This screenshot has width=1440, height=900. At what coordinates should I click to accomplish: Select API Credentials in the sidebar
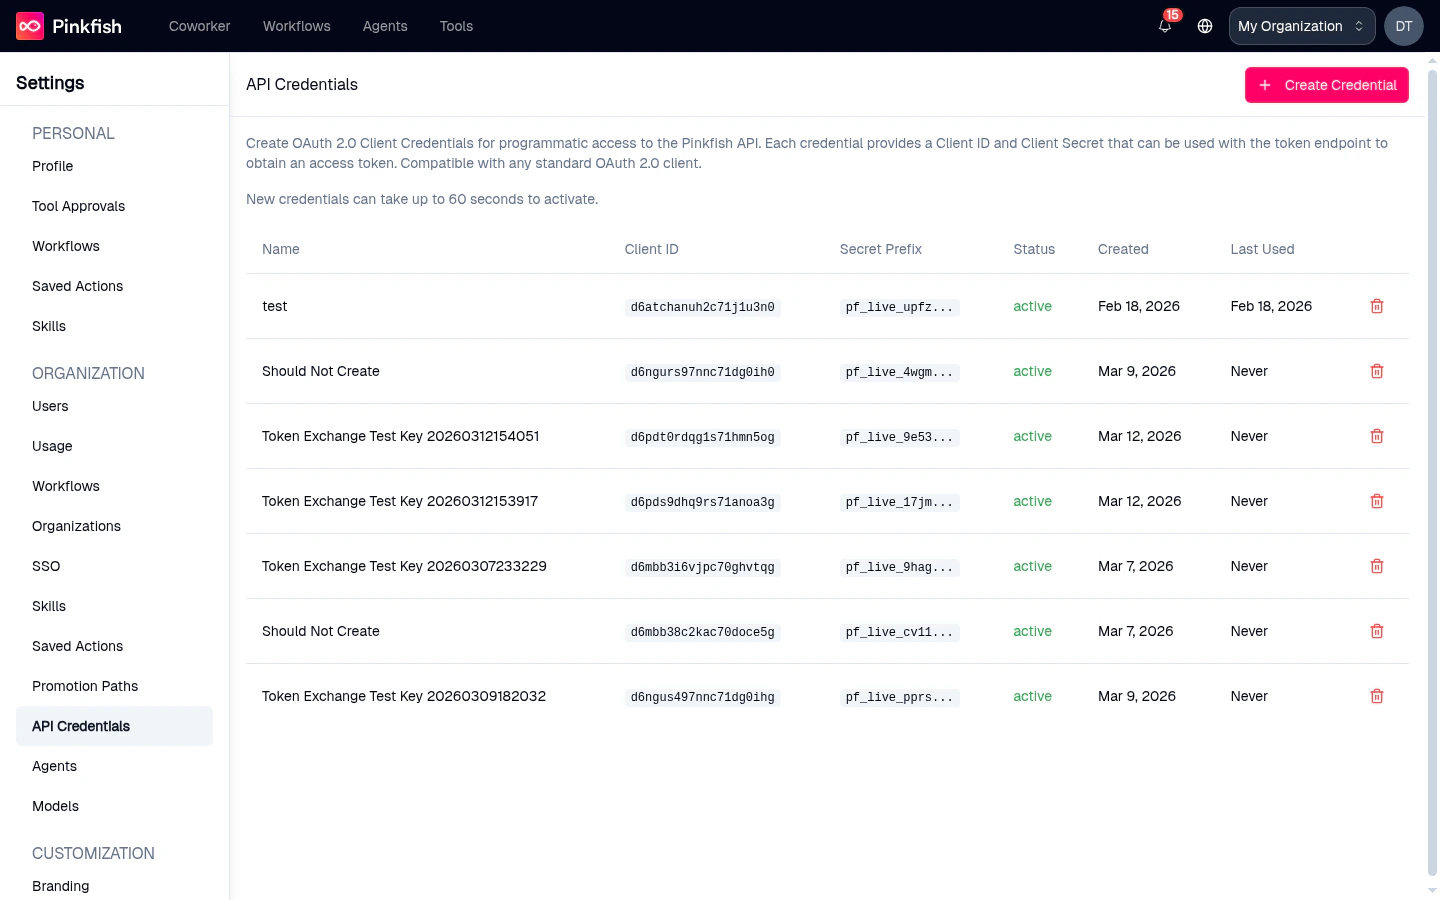80,726
